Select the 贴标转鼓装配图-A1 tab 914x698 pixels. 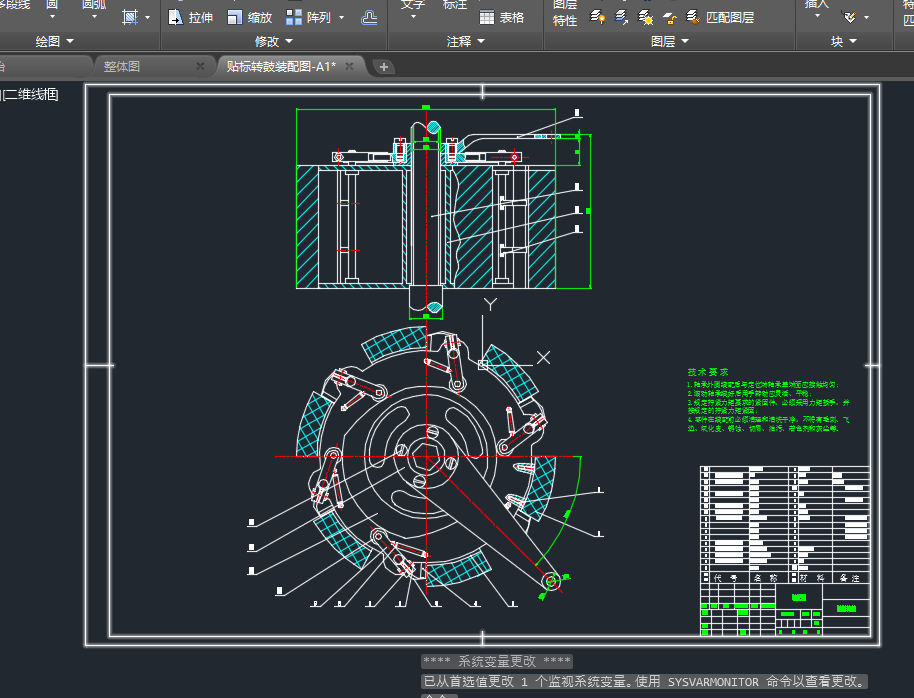coord(280,66)
